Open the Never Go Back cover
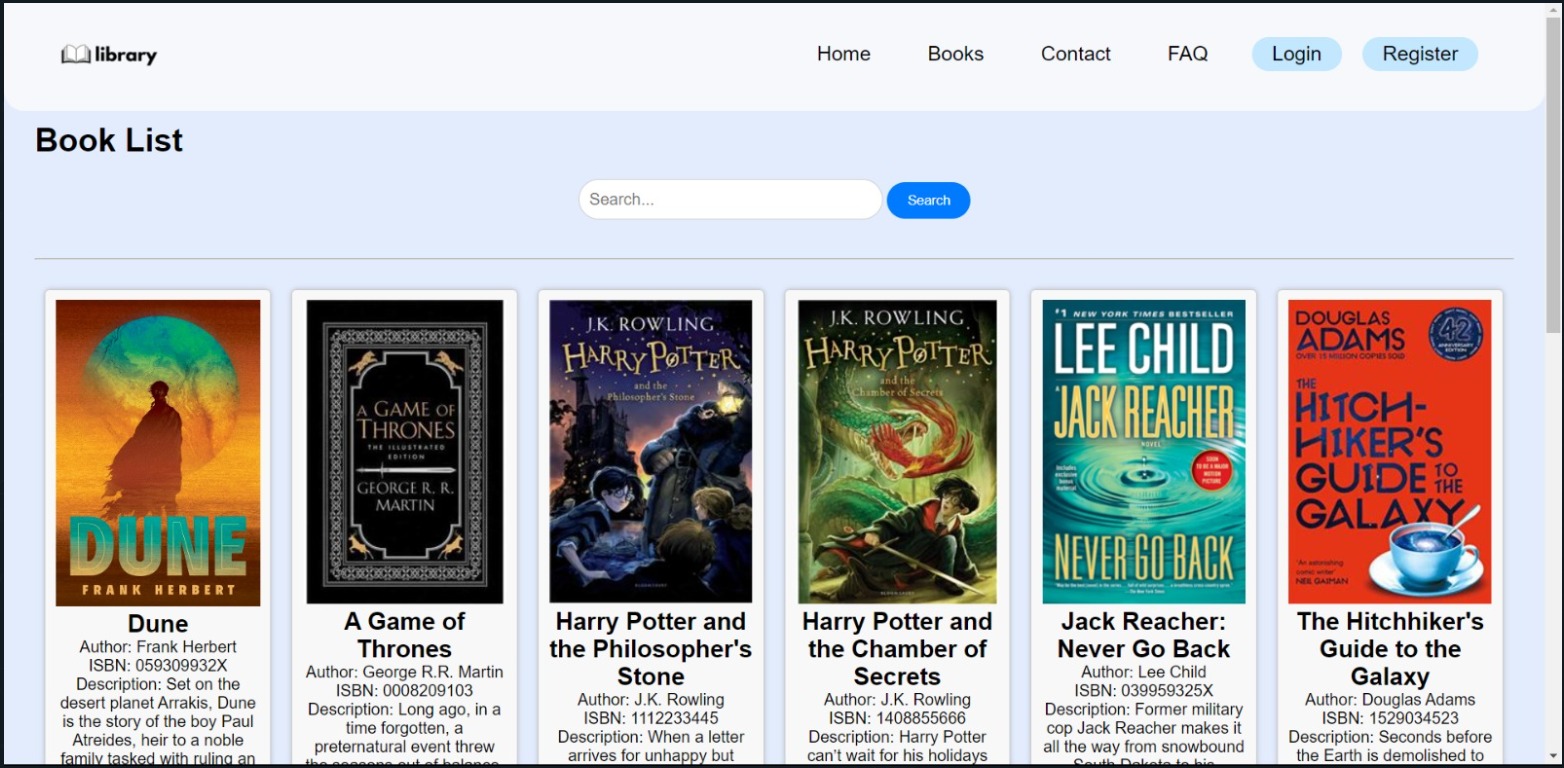 [x=1144, y=452]
